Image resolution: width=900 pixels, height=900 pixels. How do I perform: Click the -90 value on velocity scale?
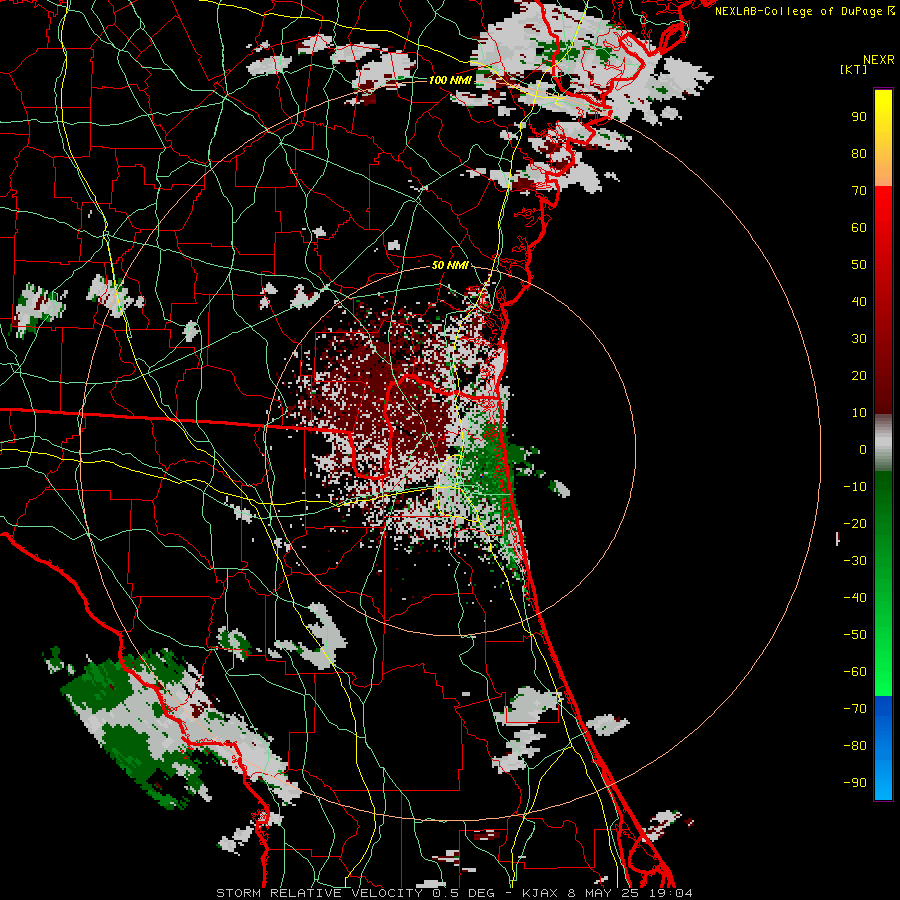click(x=855, y=783)
